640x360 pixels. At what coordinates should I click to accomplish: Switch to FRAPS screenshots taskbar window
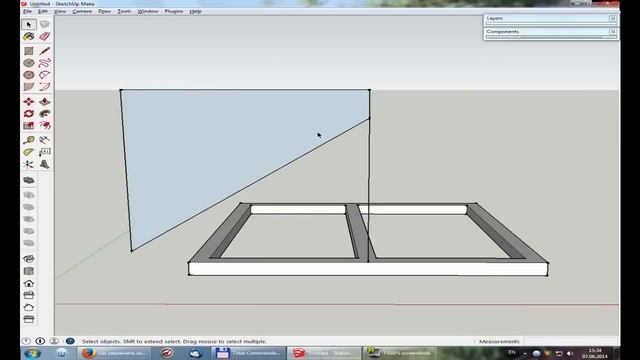pyautogui.click(x=400, y=353)
